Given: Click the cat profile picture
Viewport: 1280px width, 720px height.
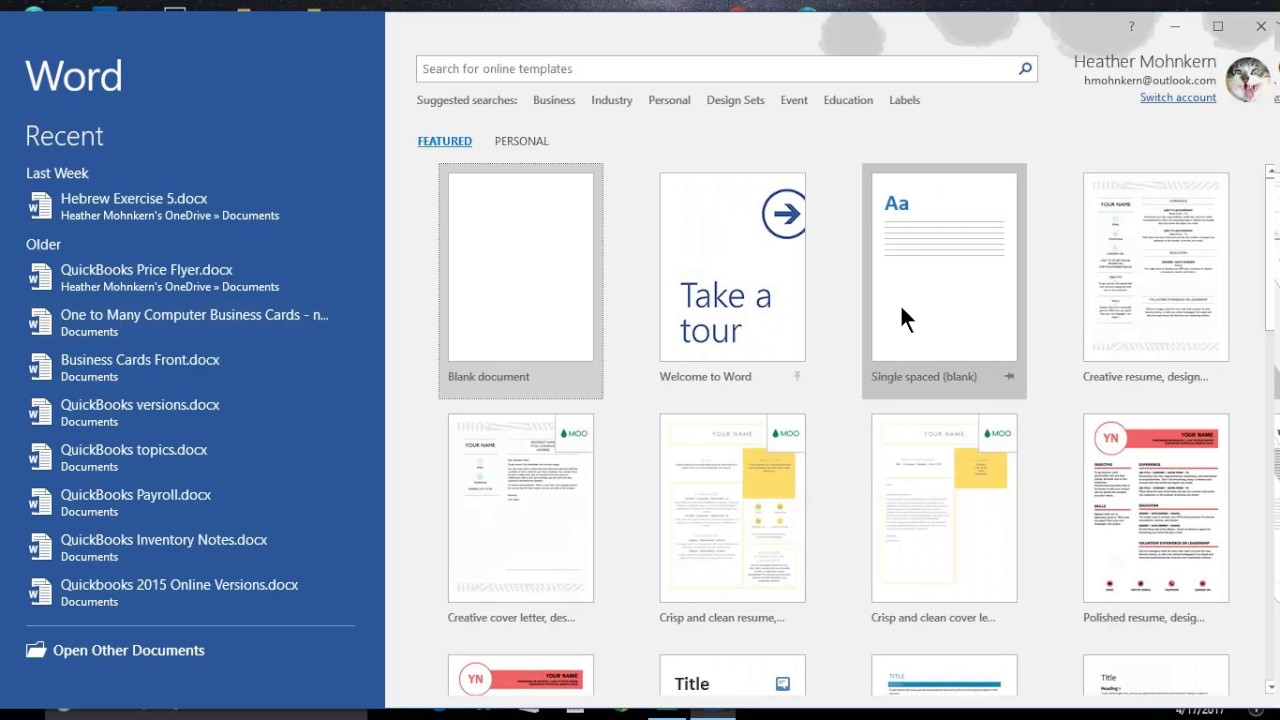Looking at the screenshot, I should coord(1247,80).
